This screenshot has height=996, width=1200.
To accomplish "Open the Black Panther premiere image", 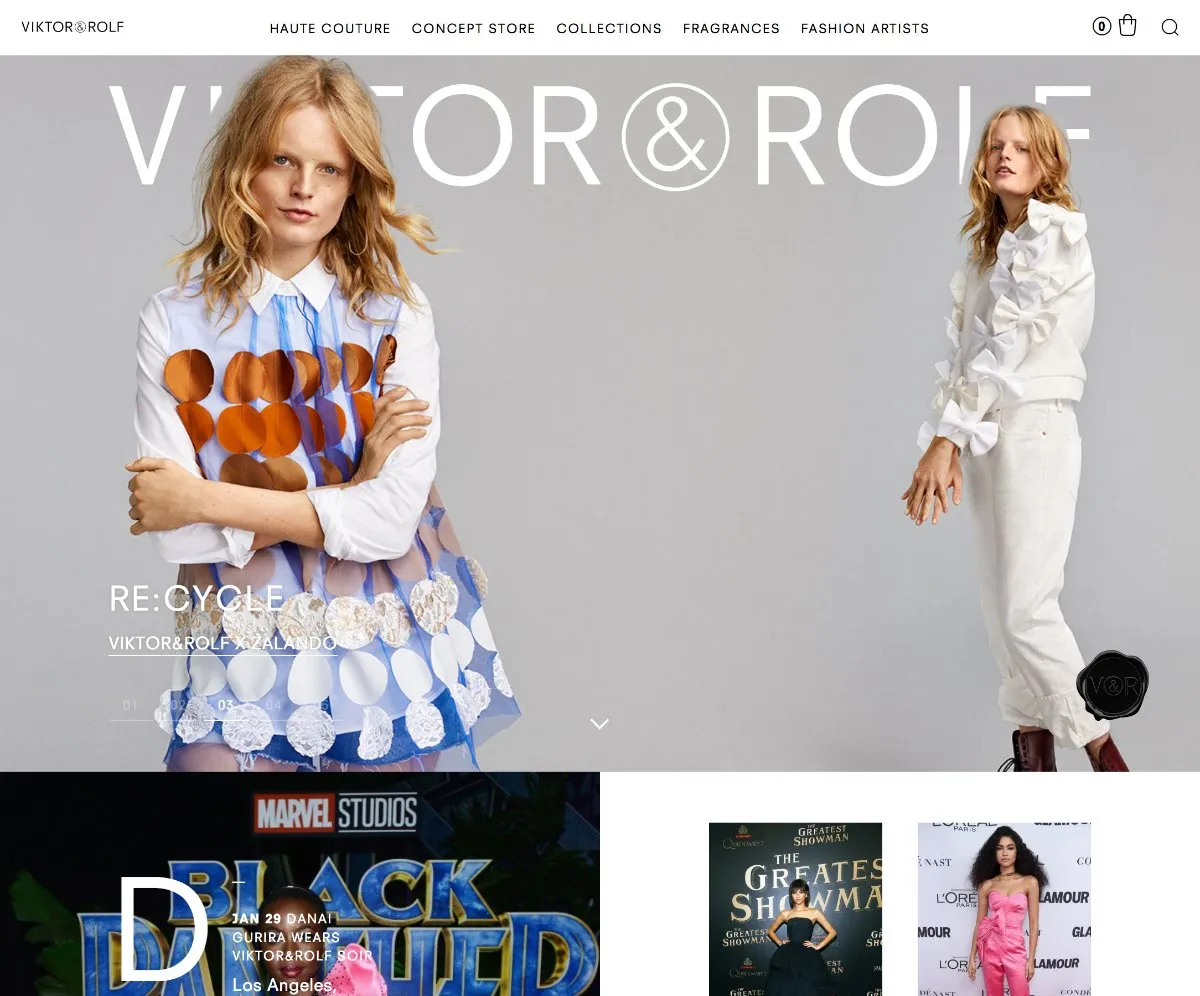I will point(300,884).
